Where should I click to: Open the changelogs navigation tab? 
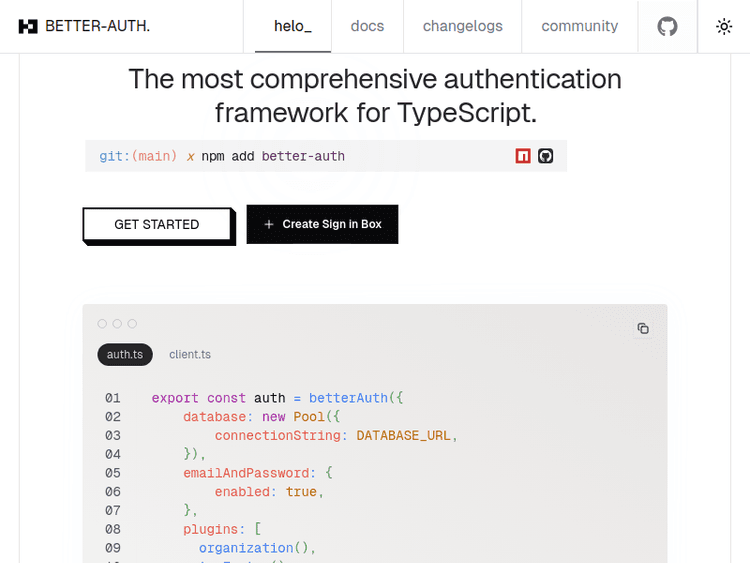(x=463, y=26)
